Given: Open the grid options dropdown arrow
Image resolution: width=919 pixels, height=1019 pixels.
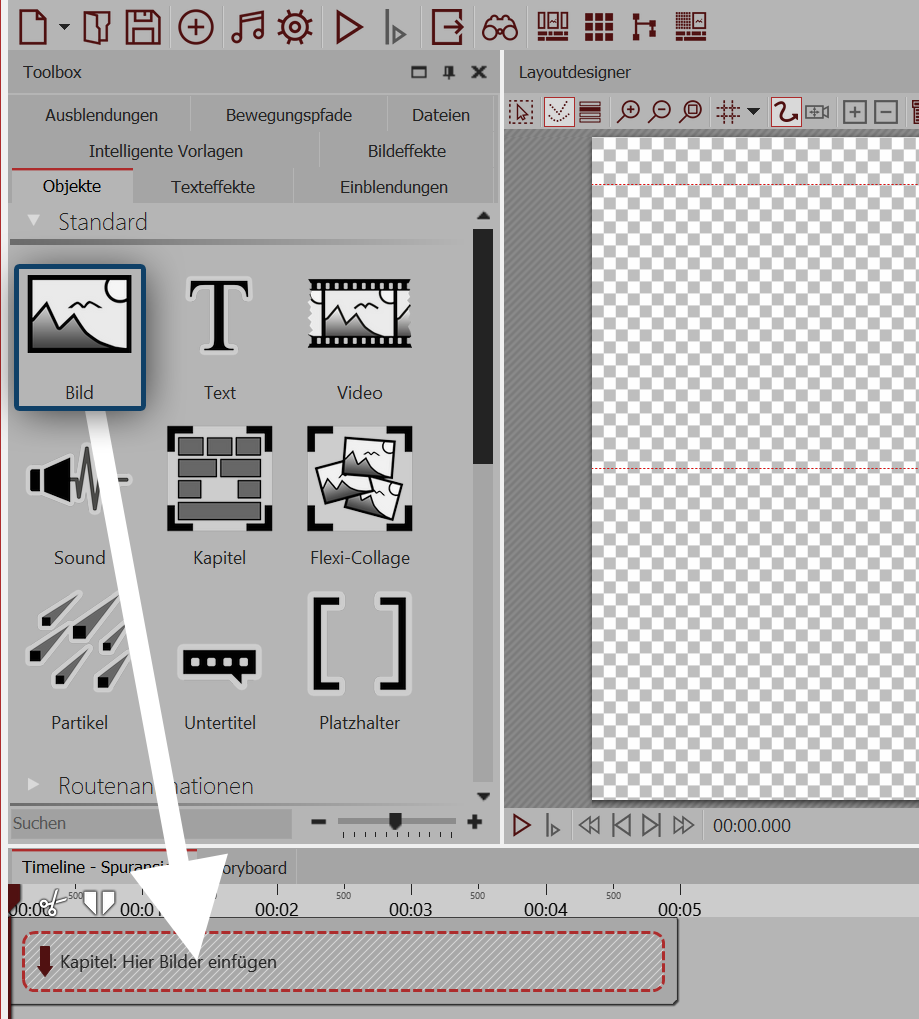Looking at the screenshot, I should click(753, 112).
